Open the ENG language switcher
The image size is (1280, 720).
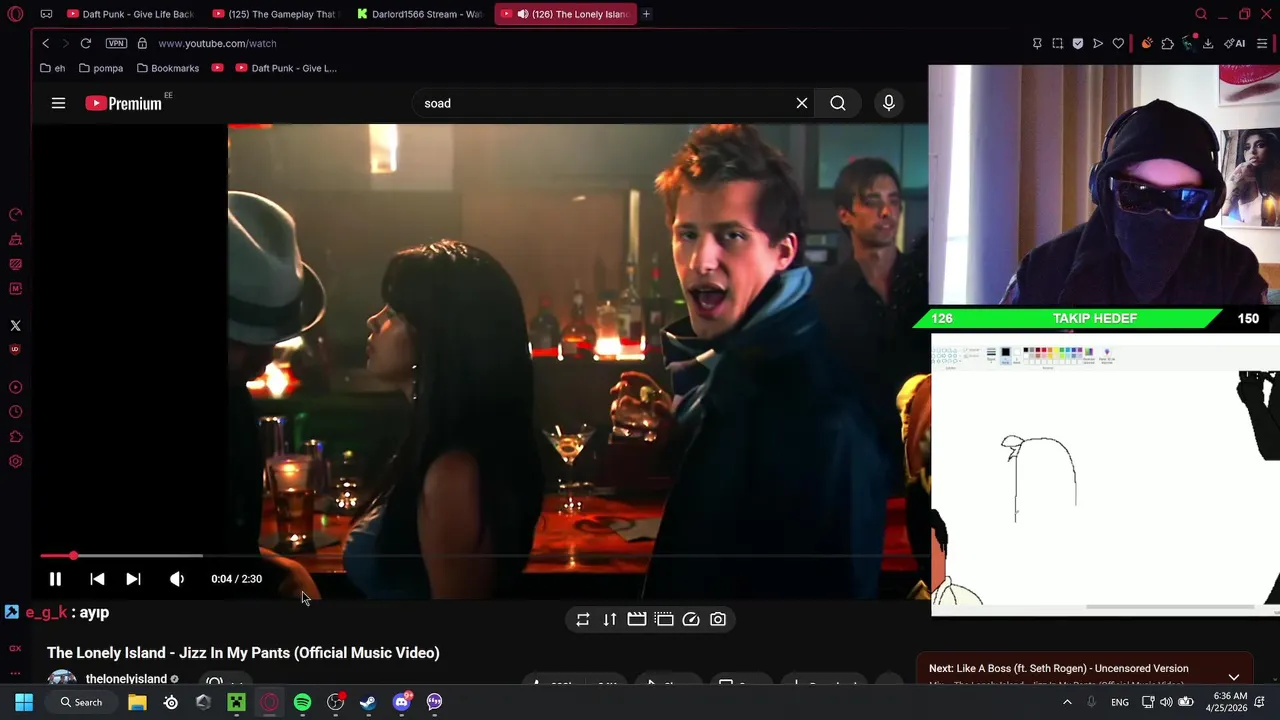coord(1120,702)
